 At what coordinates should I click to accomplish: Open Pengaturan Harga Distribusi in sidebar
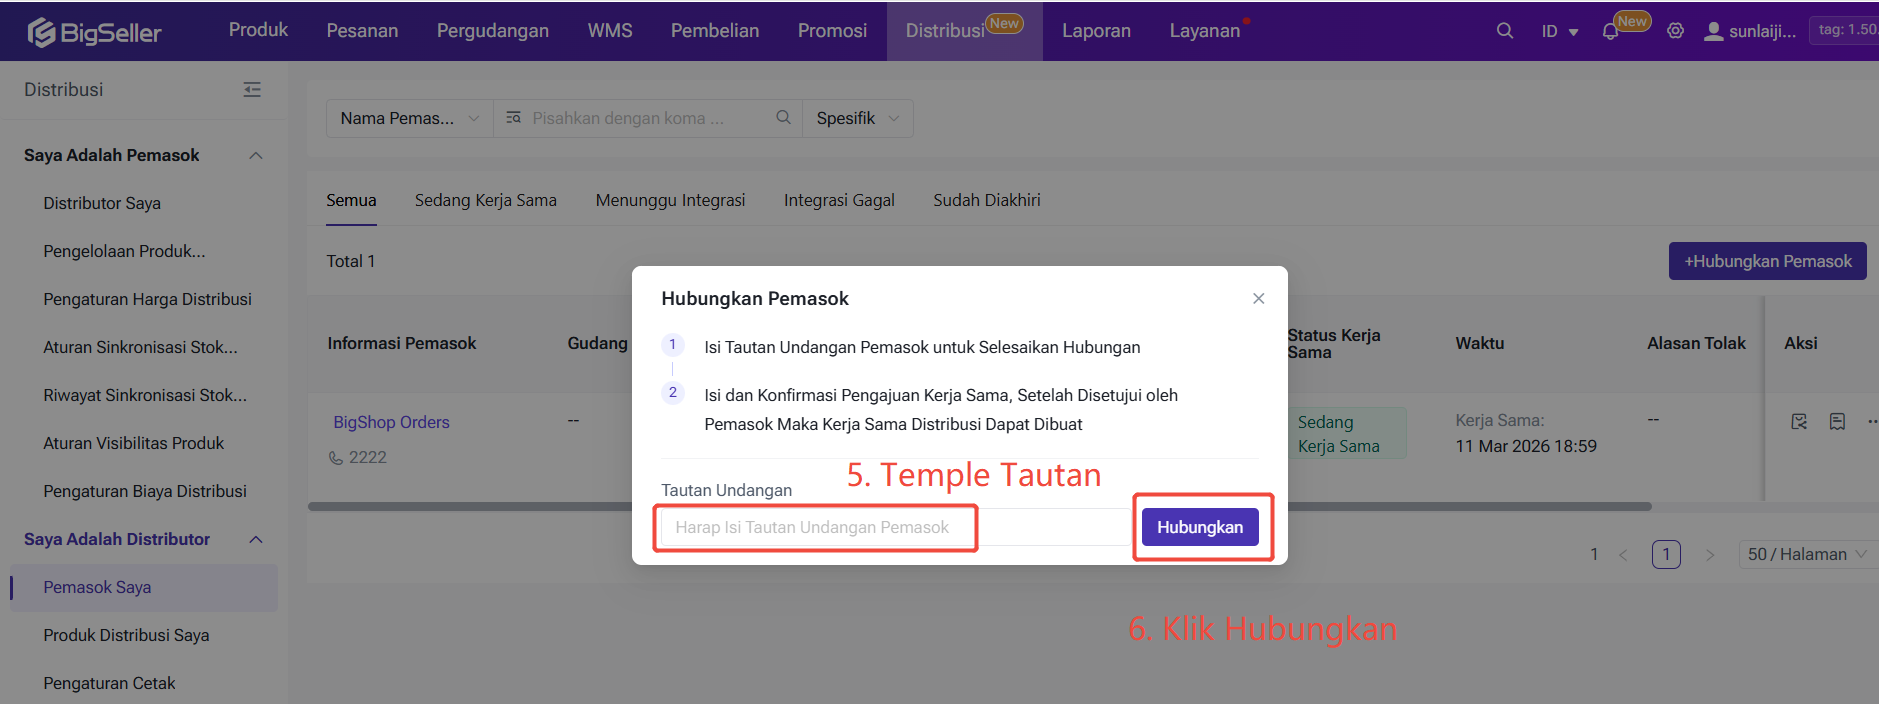pos(147,299)
